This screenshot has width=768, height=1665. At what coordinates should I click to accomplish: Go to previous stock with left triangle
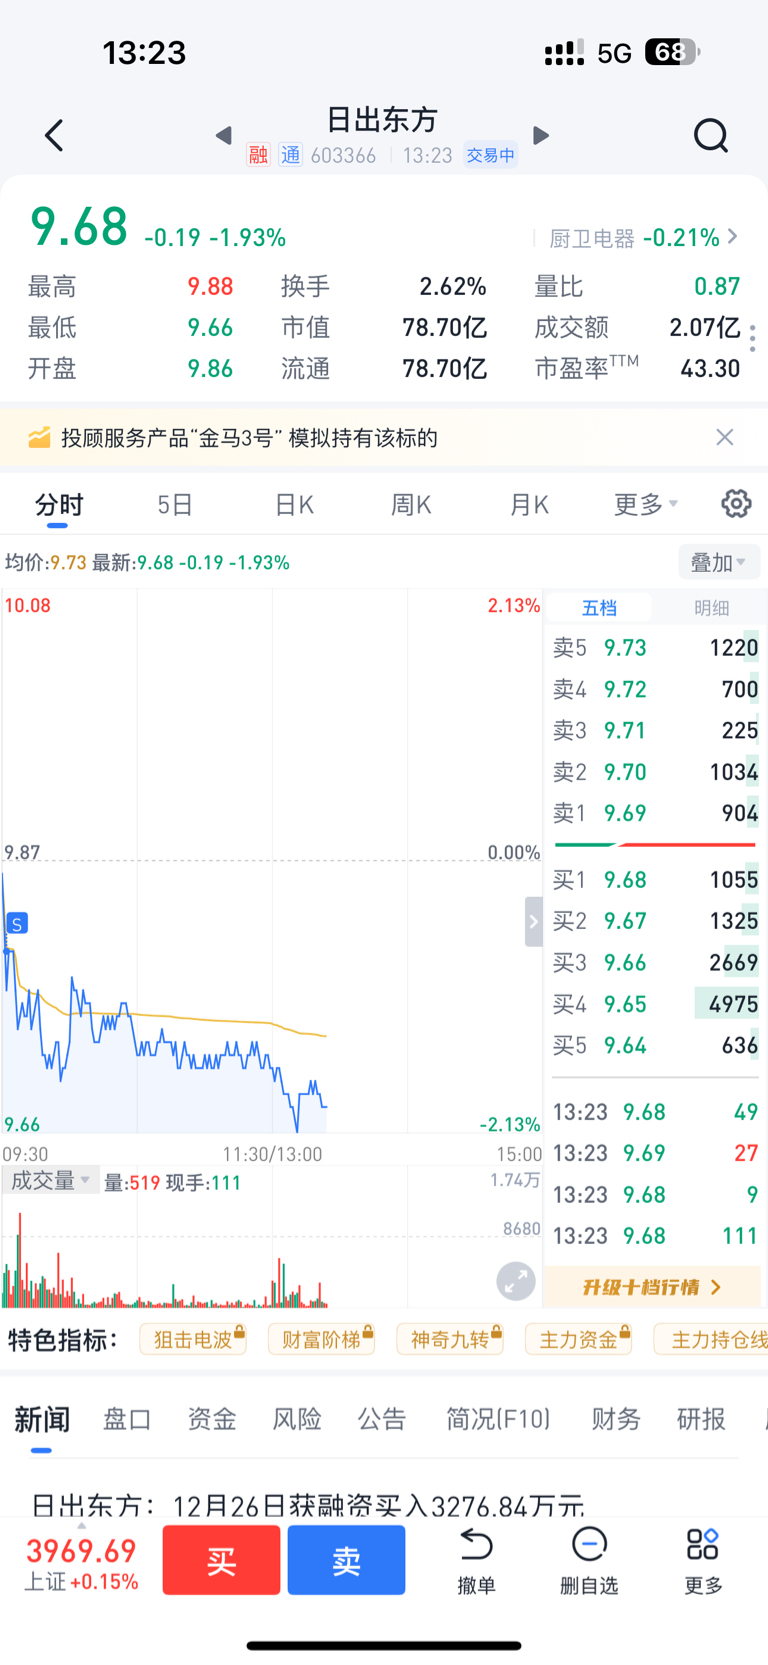click(224, 135)
